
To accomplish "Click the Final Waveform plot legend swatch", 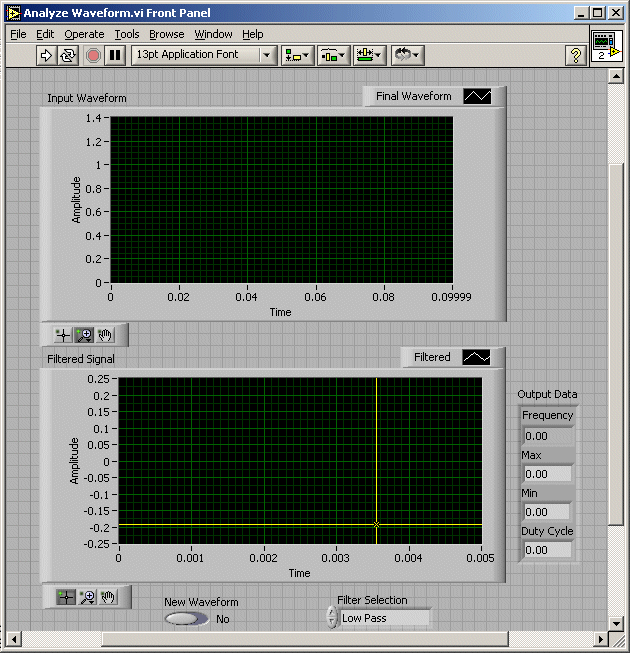I will pyautogui.click(x=477, y=97).
